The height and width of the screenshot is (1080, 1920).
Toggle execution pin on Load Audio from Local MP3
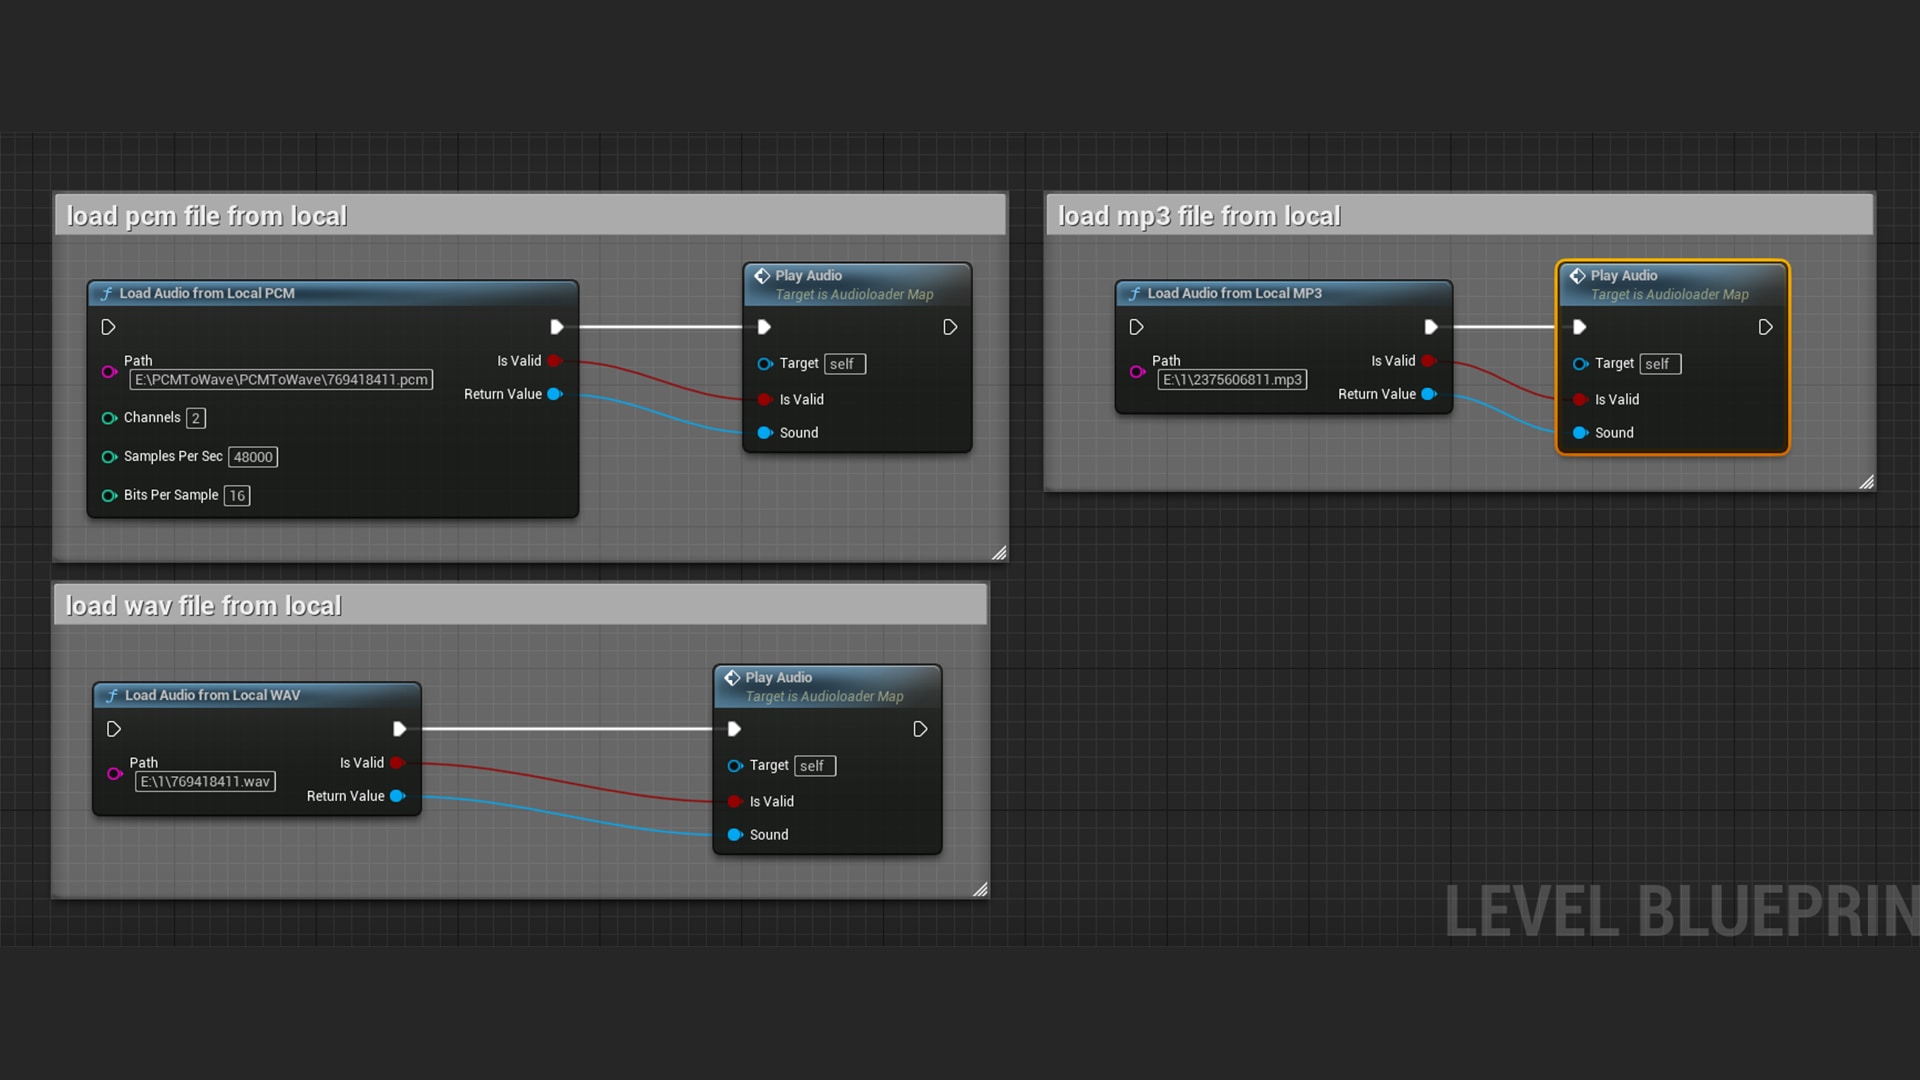tap(1137, 327)
